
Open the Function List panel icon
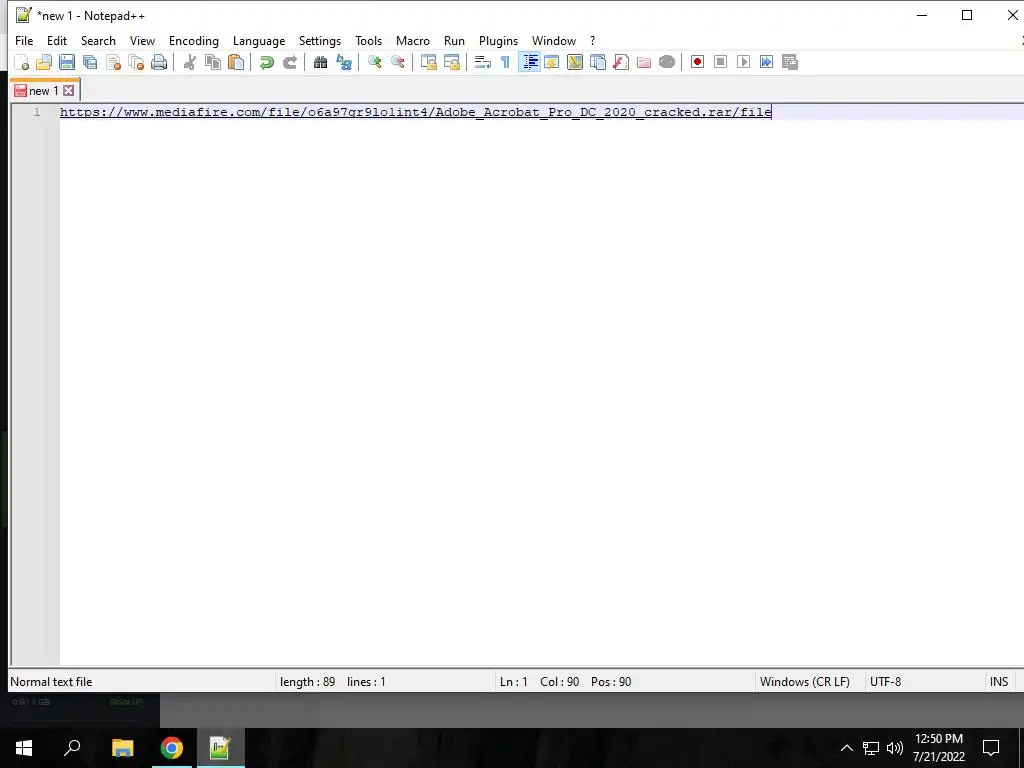tap(620, 62)
